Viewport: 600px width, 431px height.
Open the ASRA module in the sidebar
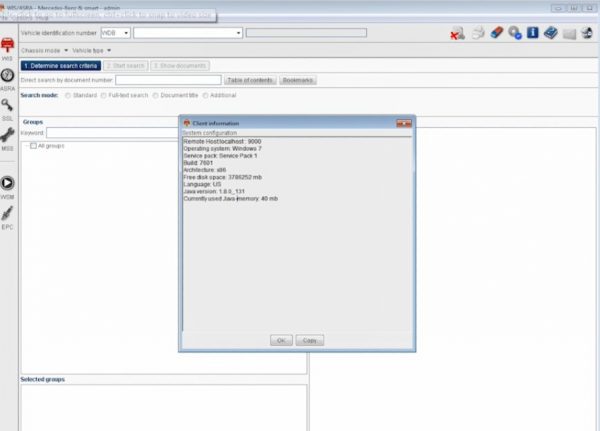coord(7,79)
